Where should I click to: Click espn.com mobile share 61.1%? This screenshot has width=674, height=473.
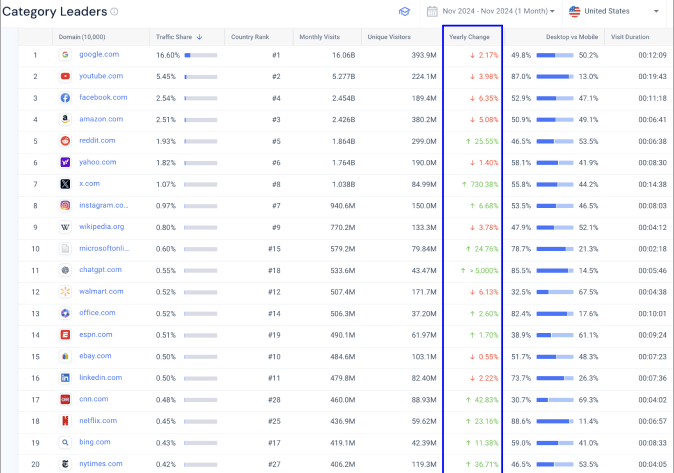588,335
